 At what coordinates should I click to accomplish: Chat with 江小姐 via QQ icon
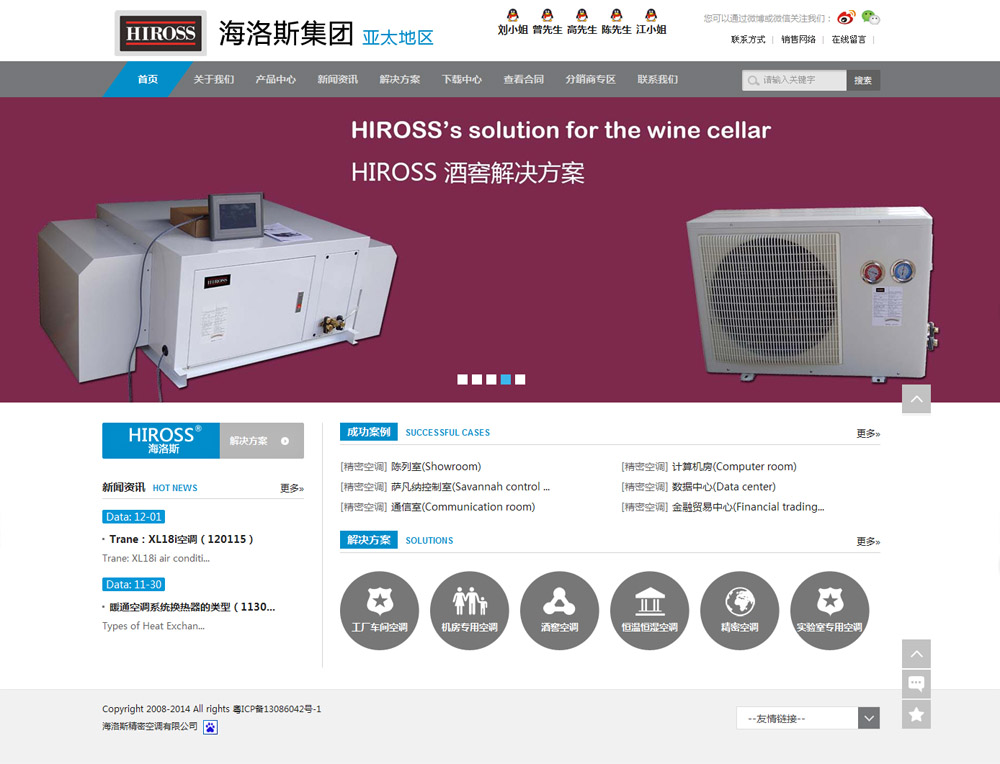point(651,15)
